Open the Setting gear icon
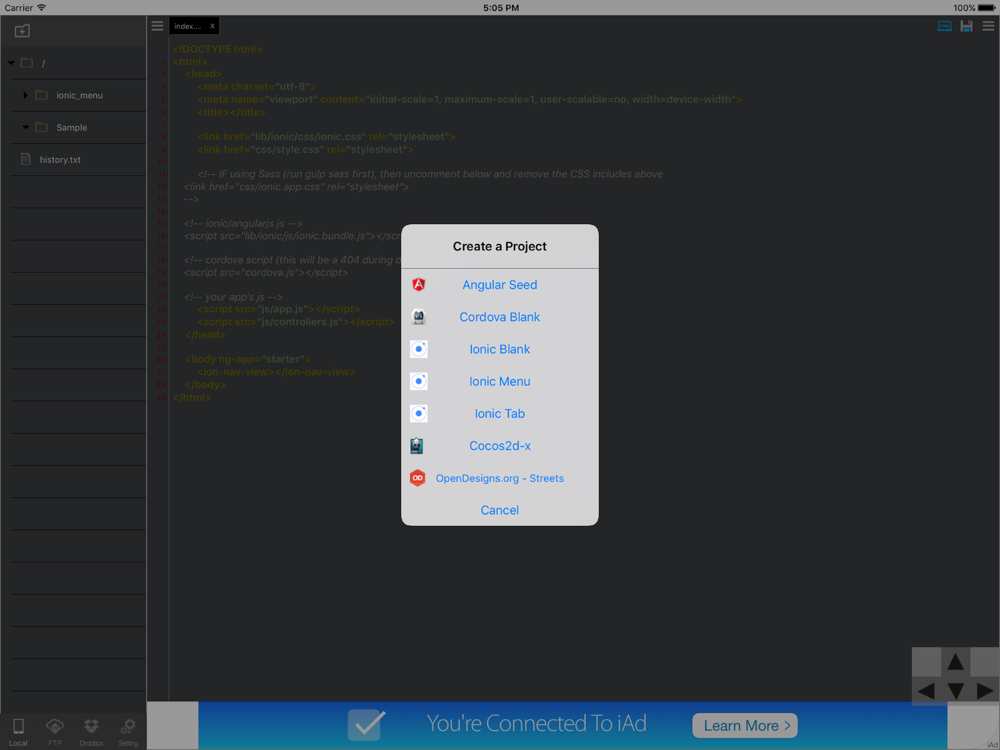Screen dimensions: 1000x750 pos(128,732)
